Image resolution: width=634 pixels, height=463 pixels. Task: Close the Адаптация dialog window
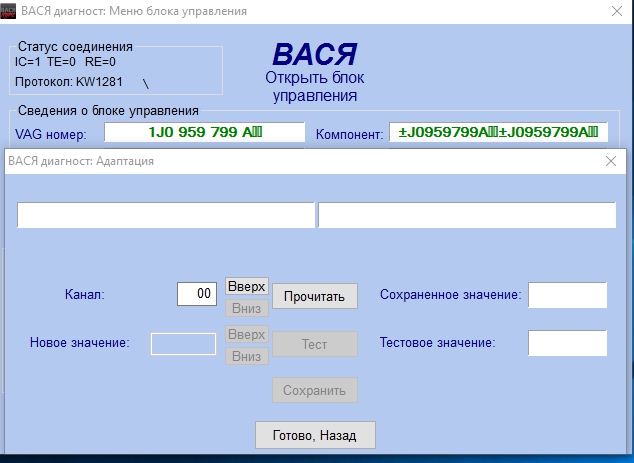point(611,161)
